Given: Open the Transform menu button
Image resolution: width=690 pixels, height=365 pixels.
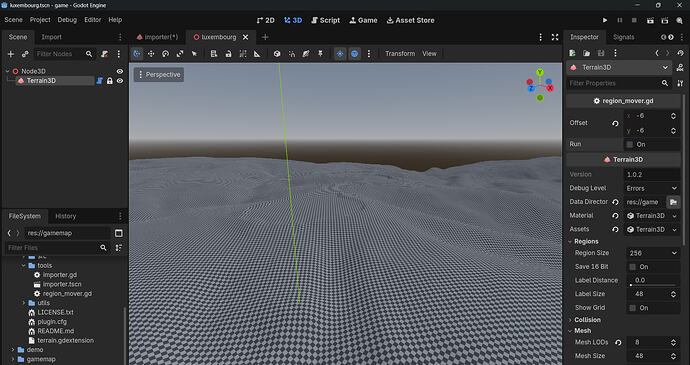Looking at the screenshot, I should click(x=400, y=54).
